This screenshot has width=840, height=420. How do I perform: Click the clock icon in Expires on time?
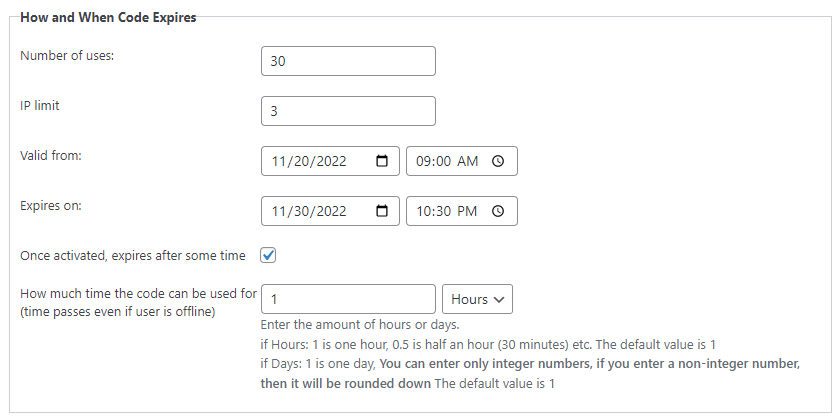(x=498, y=211)
